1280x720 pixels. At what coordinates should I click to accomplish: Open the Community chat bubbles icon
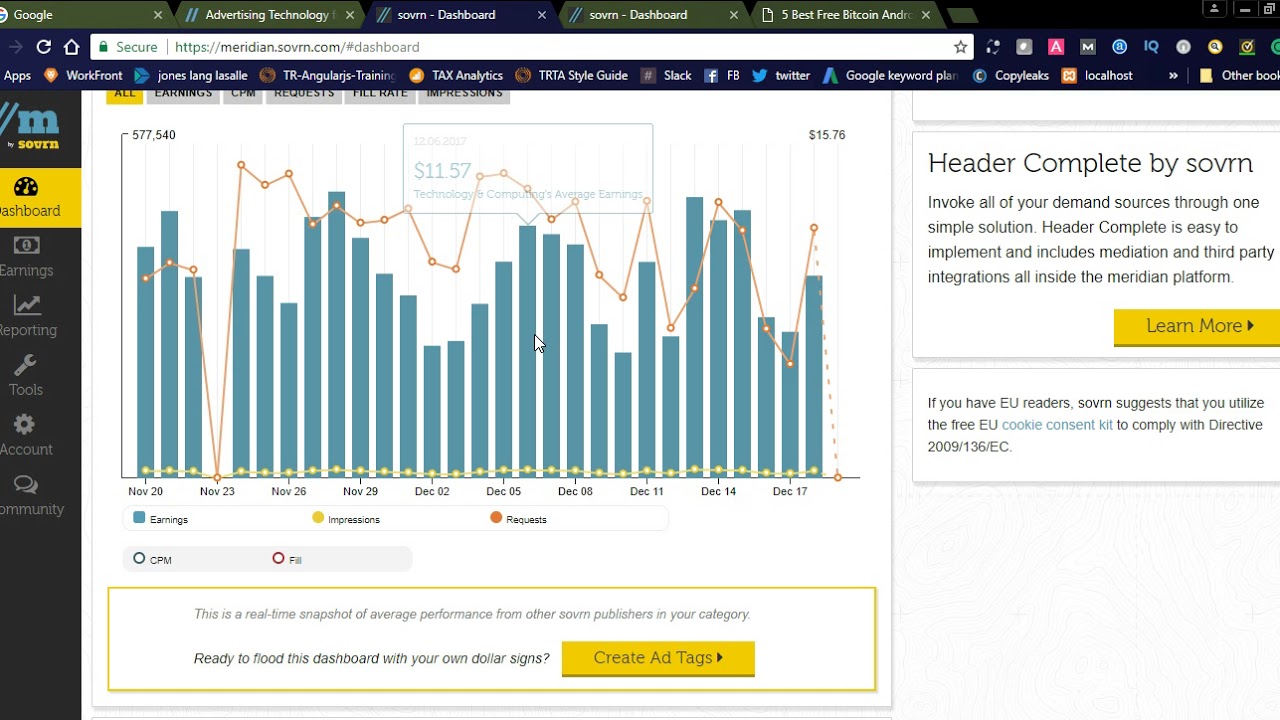[26, 485]
